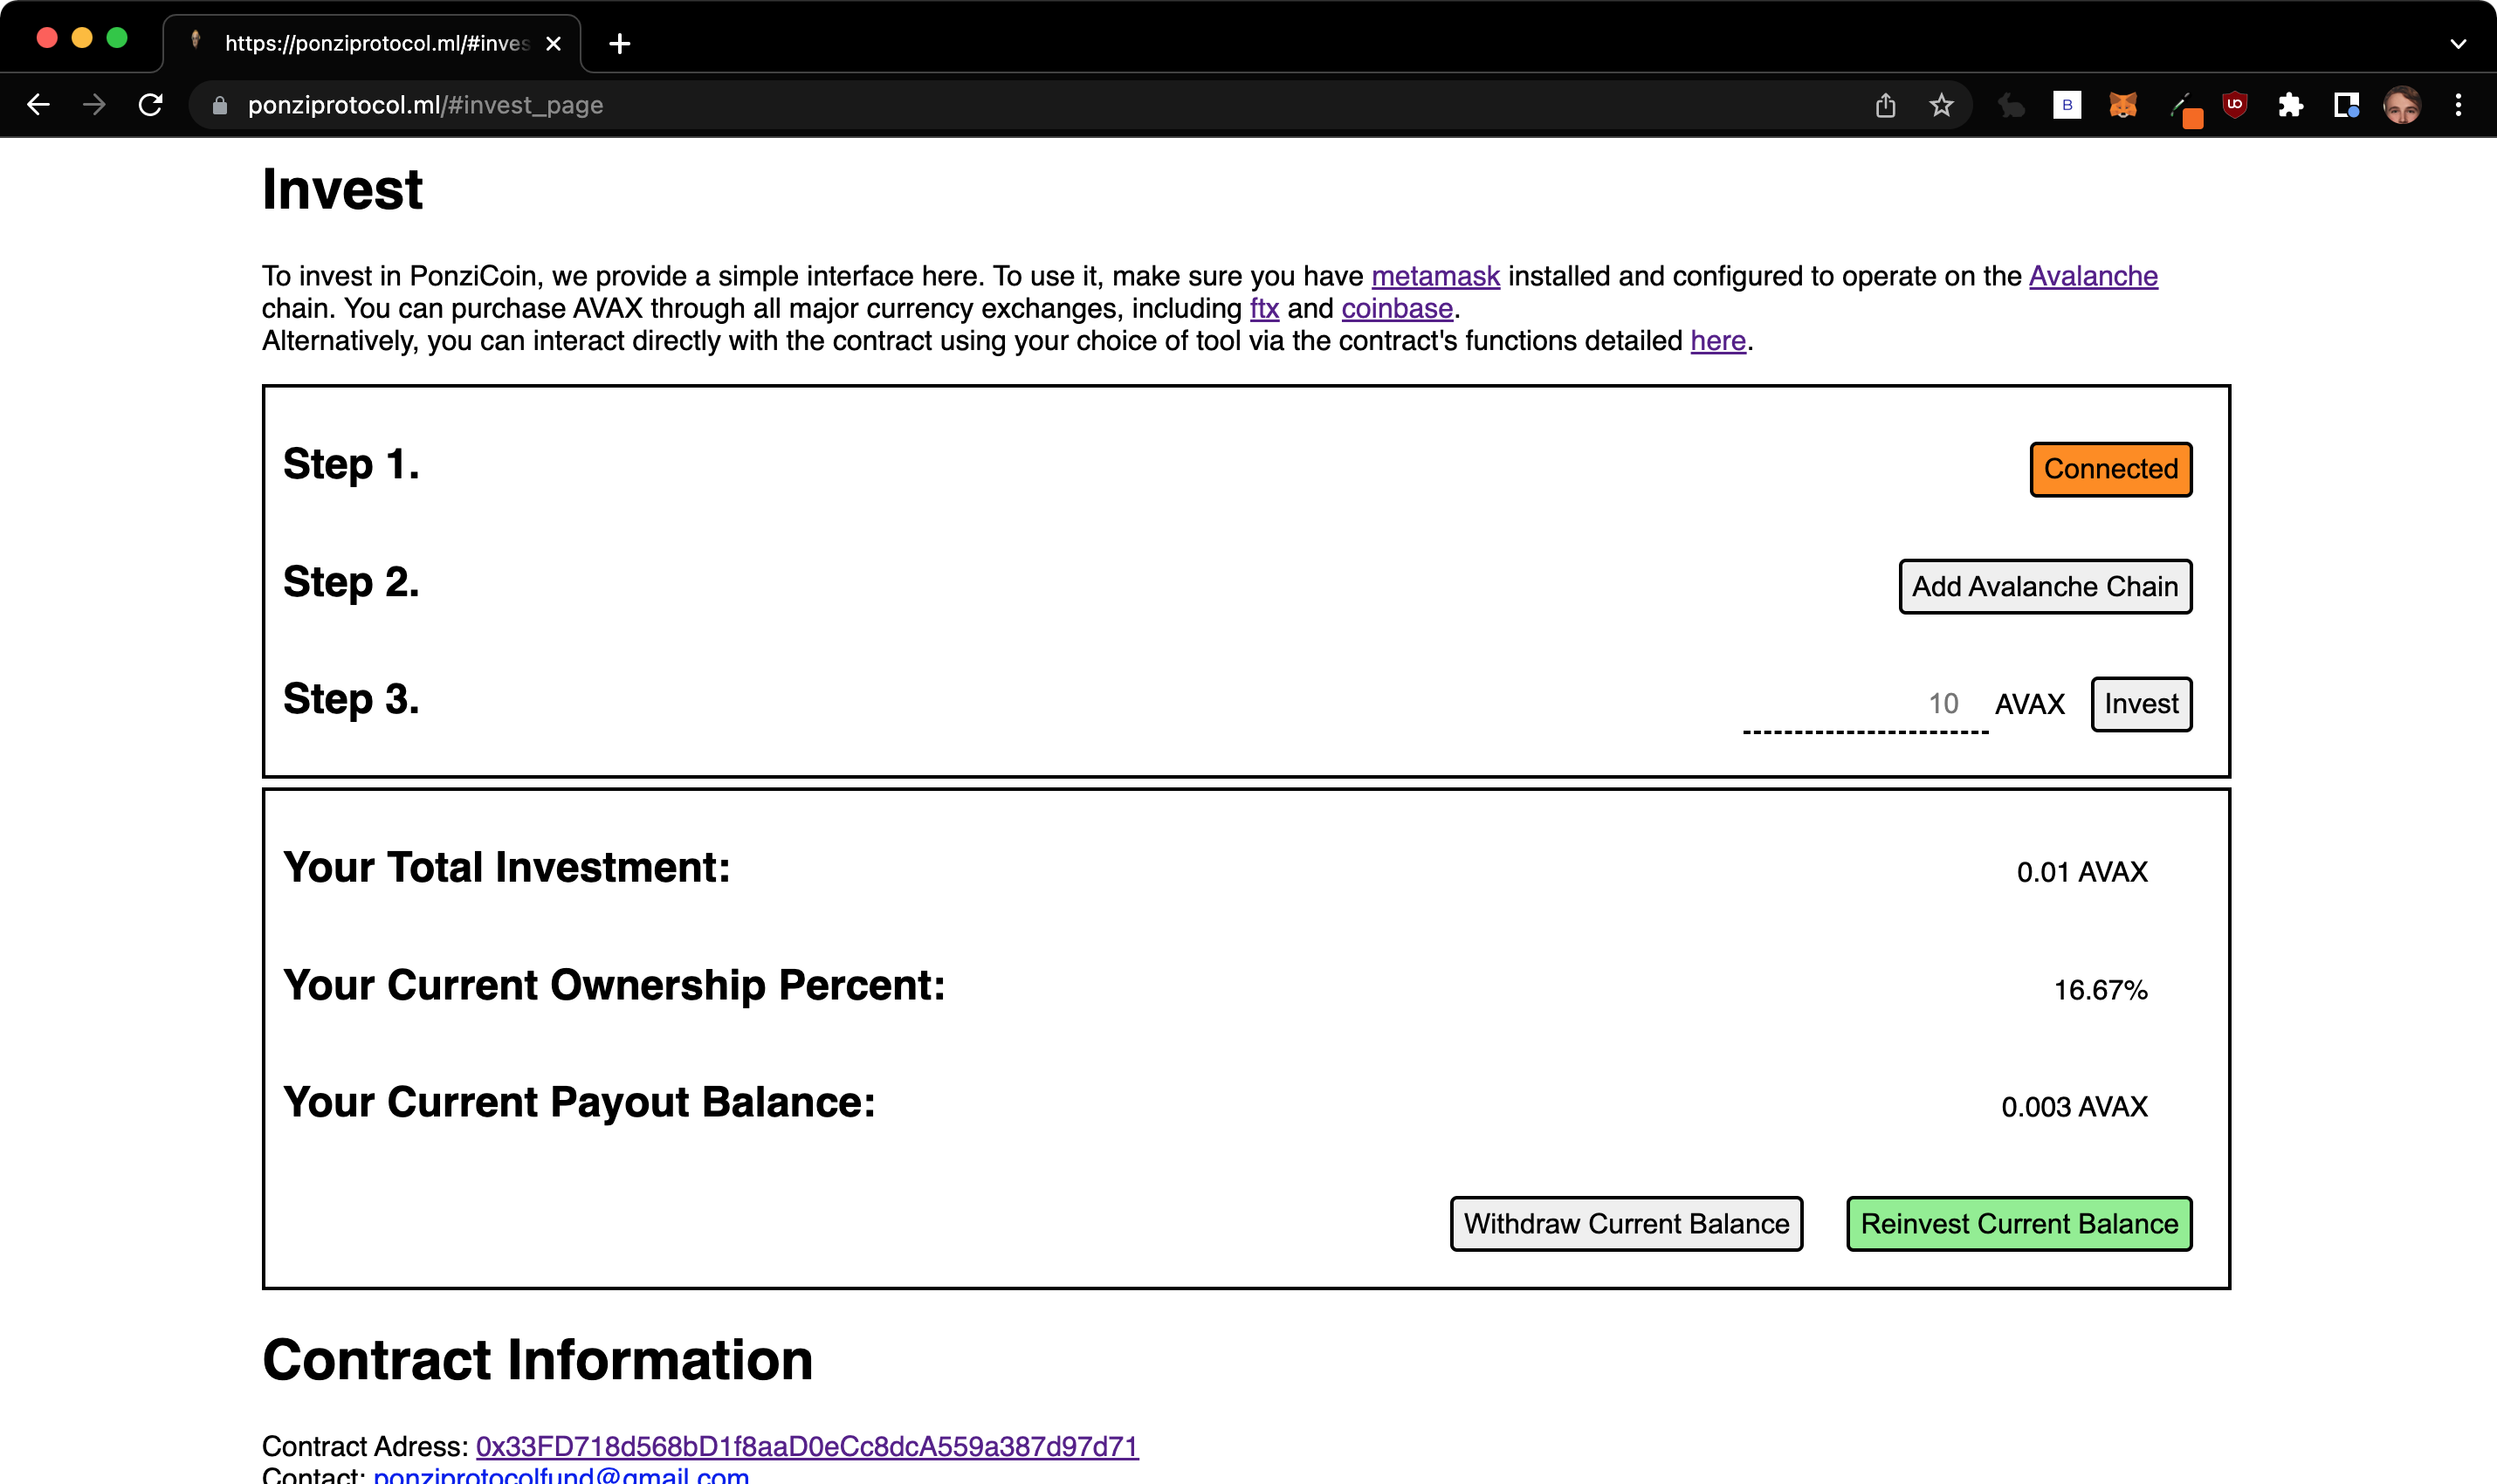Open the eyedropper color picker extension
The width and height of the screenshot is (2497, 1484).
(x=2187, y=104)
